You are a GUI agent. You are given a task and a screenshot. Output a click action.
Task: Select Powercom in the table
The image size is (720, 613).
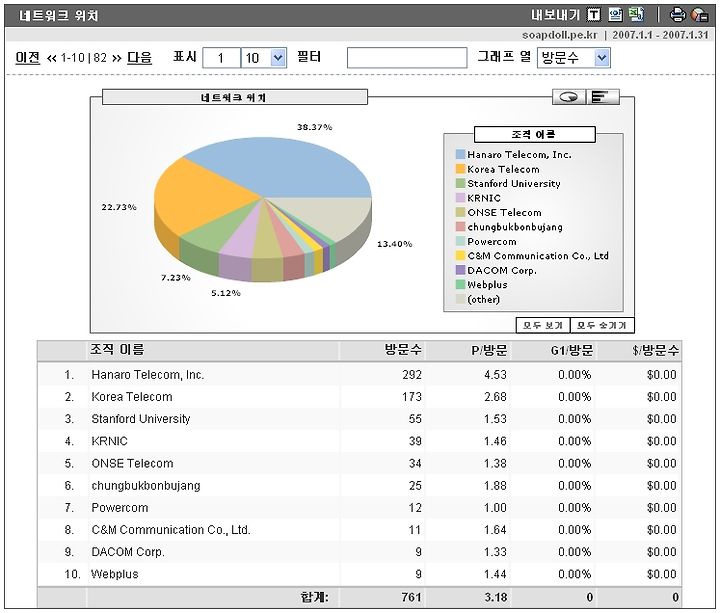tap(120, 508)
